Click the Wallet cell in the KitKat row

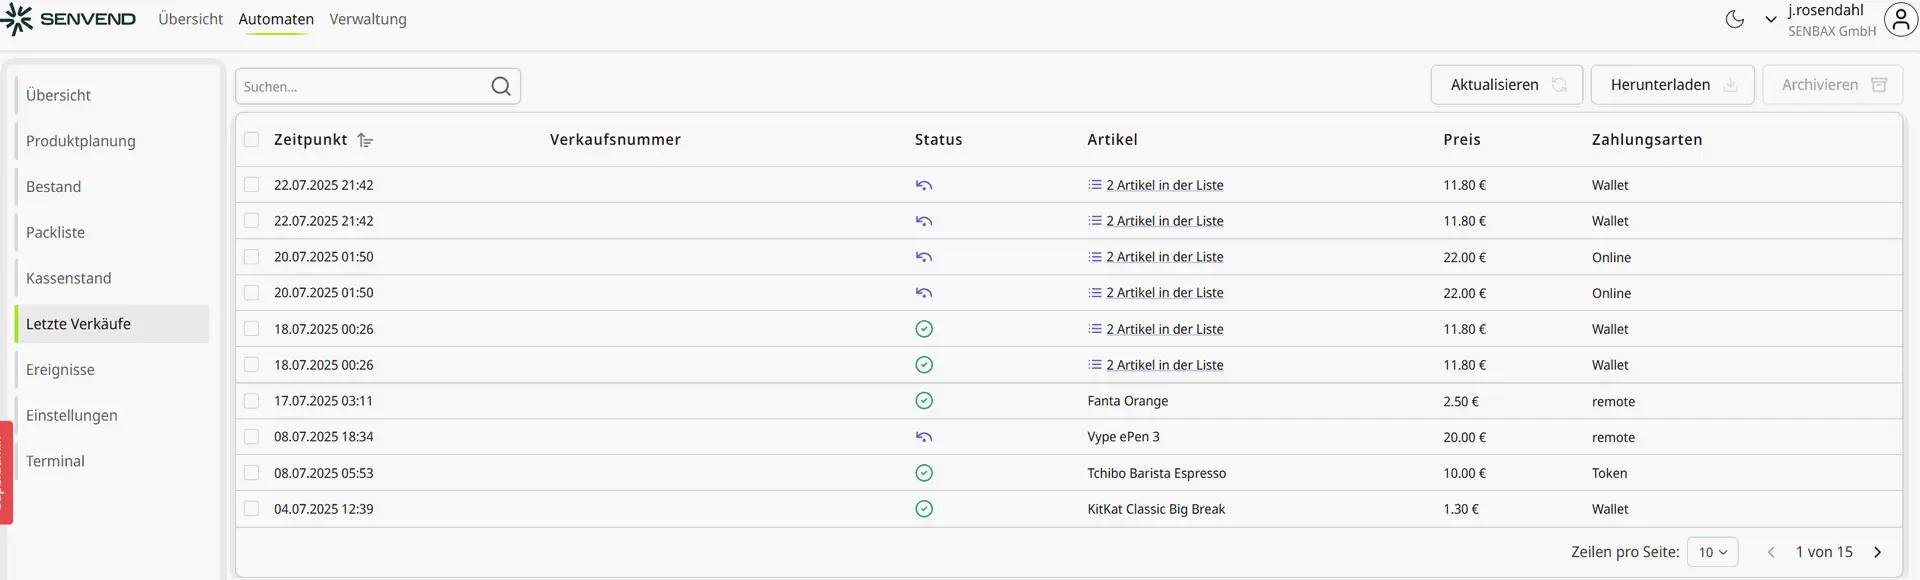(1610, 509)
